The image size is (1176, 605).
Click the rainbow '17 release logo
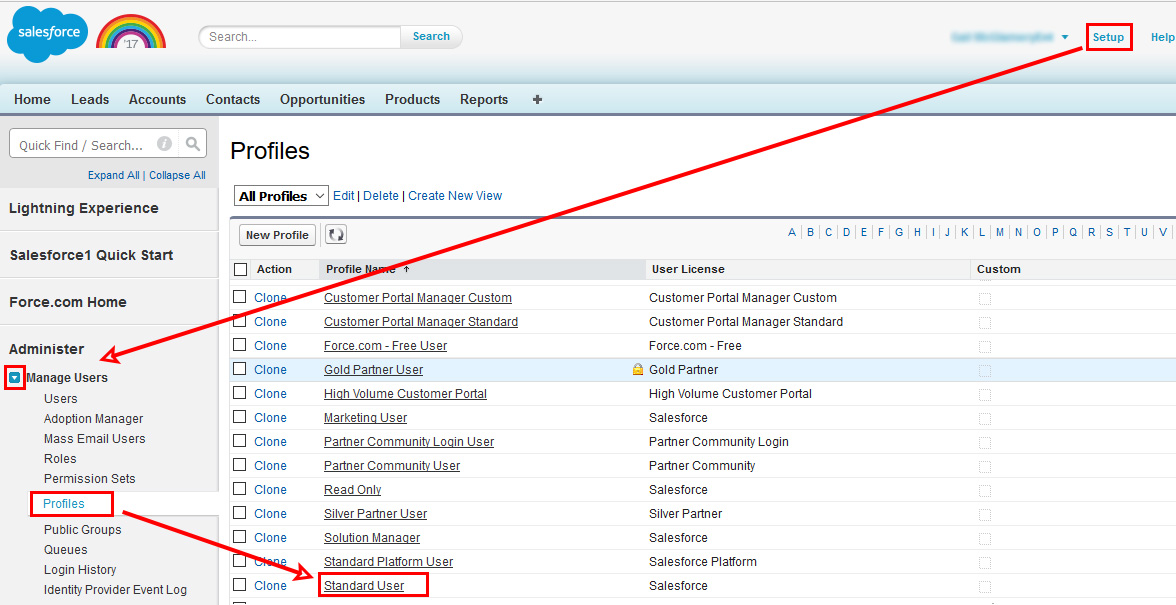pyautogui.click(x=131, y=33)
